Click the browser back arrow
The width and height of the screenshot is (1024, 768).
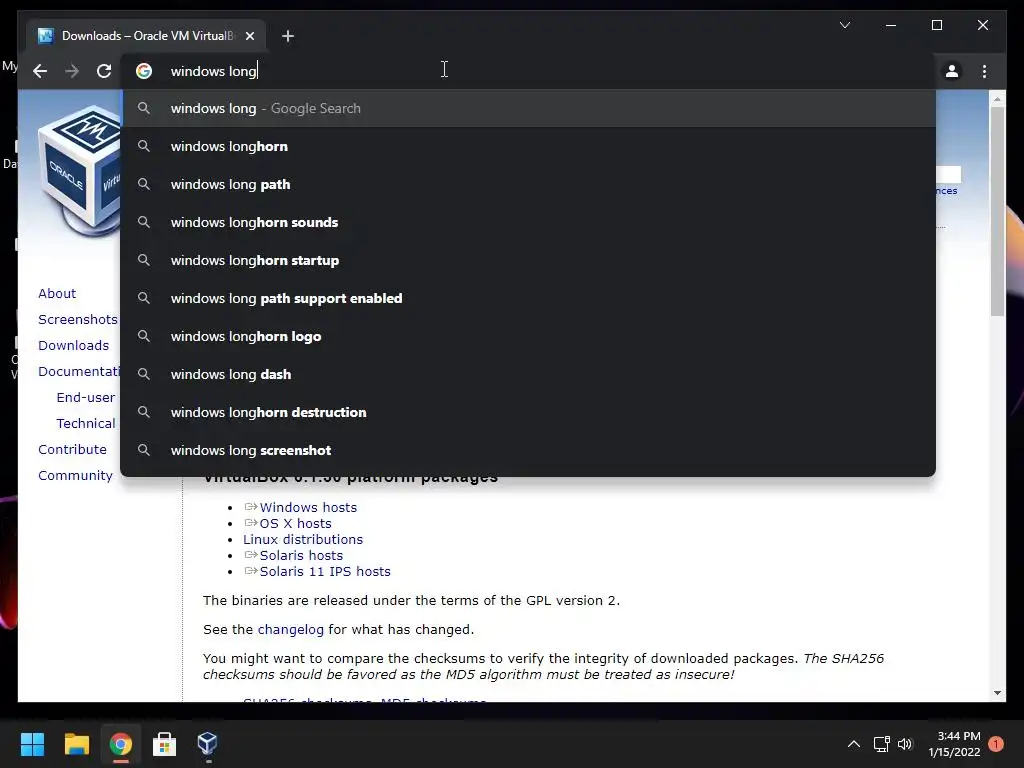click(40, 71)
